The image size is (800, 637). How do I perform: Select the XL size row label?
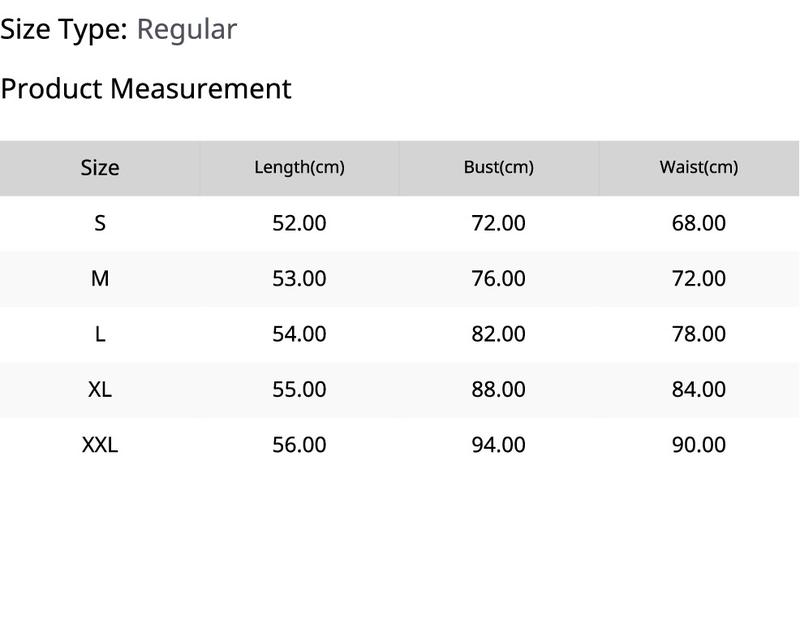[x=100, y=390]
